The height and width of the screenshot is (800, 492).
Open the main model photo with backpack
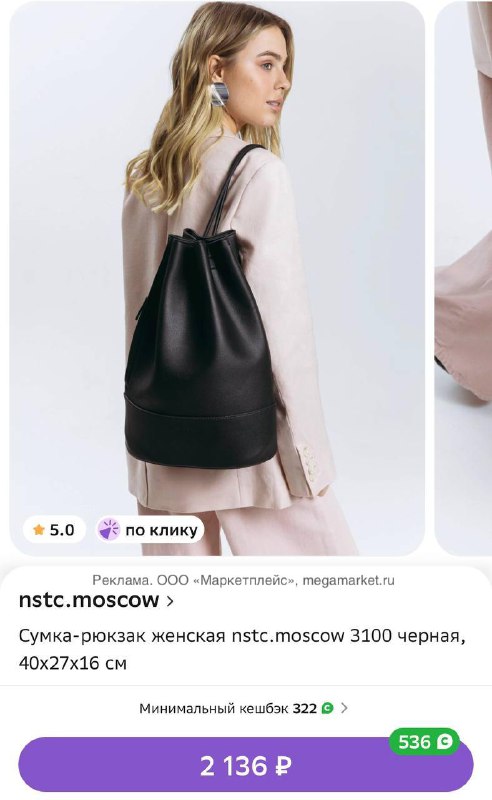pyautogui.click(x=217, y=278)
